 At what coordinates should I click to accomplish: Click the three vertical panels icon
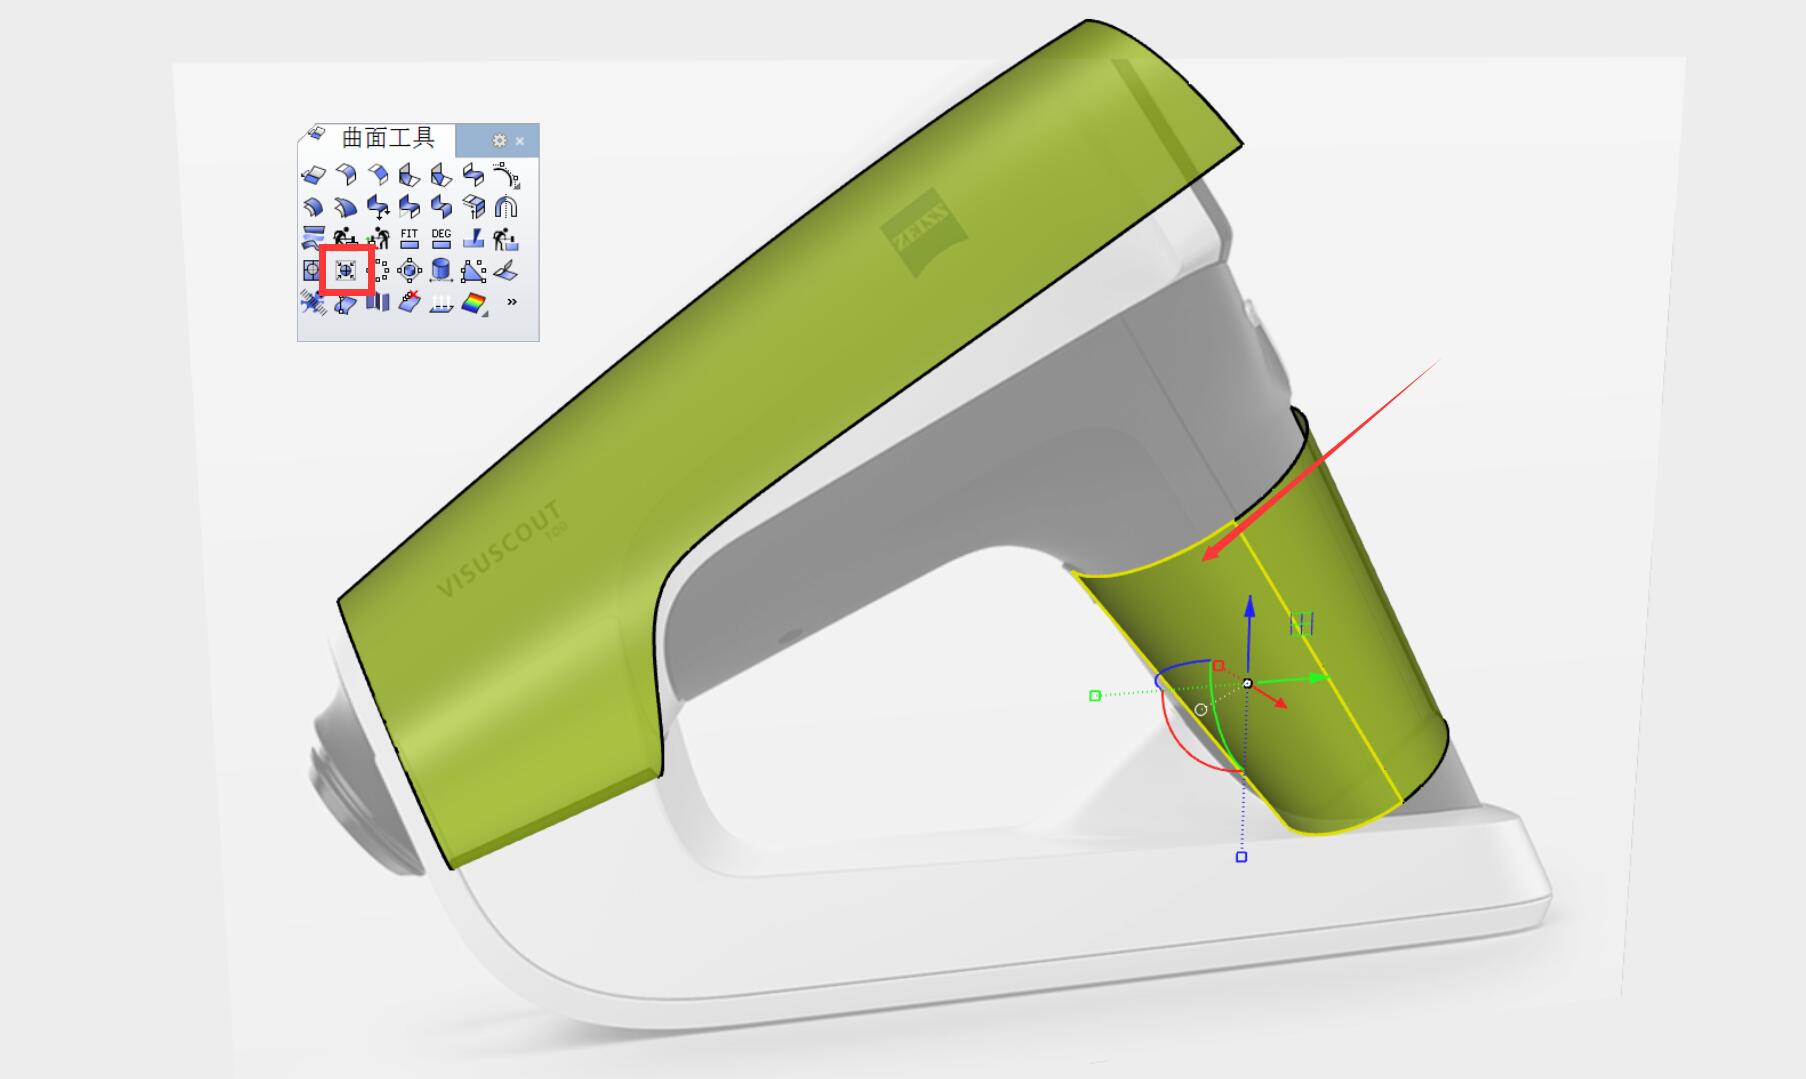coord(377,302)
